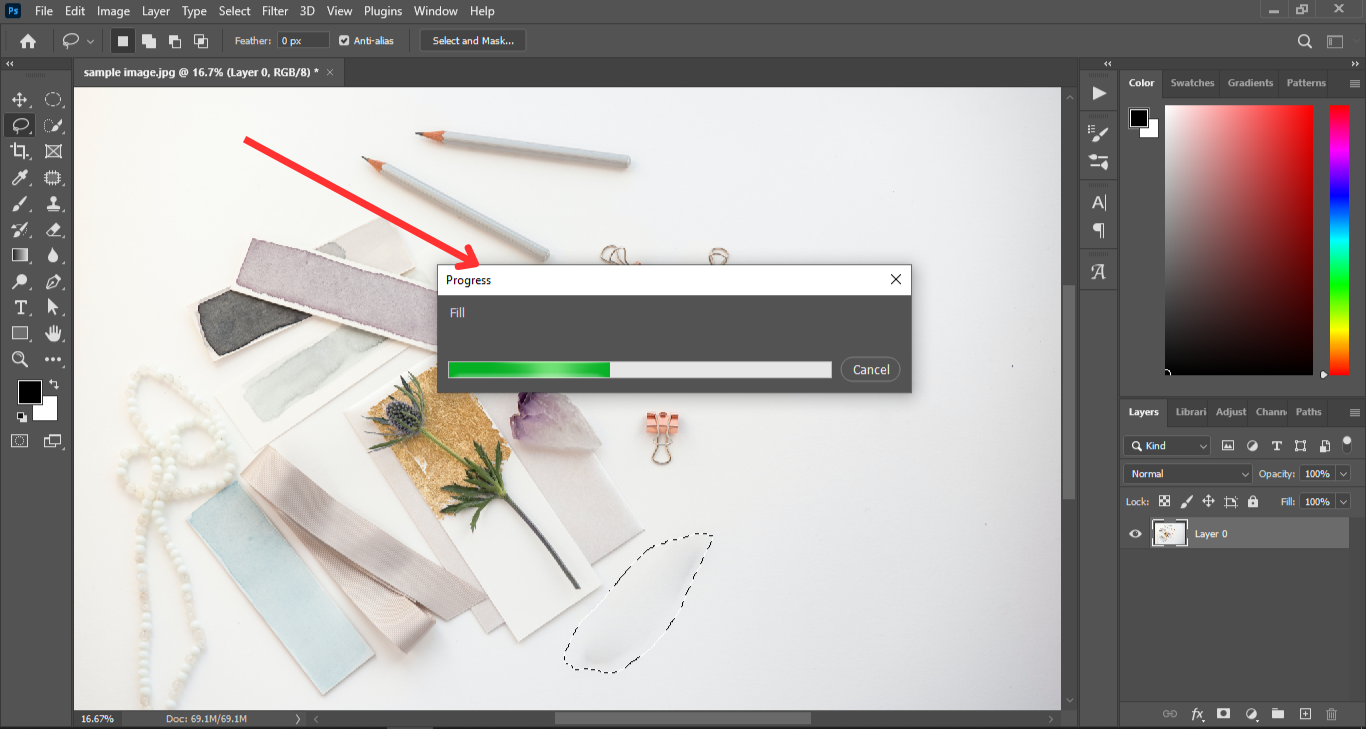Click the Select and Mask button
The width and height of the screenshot is (1366, 729).
point(473,41)
